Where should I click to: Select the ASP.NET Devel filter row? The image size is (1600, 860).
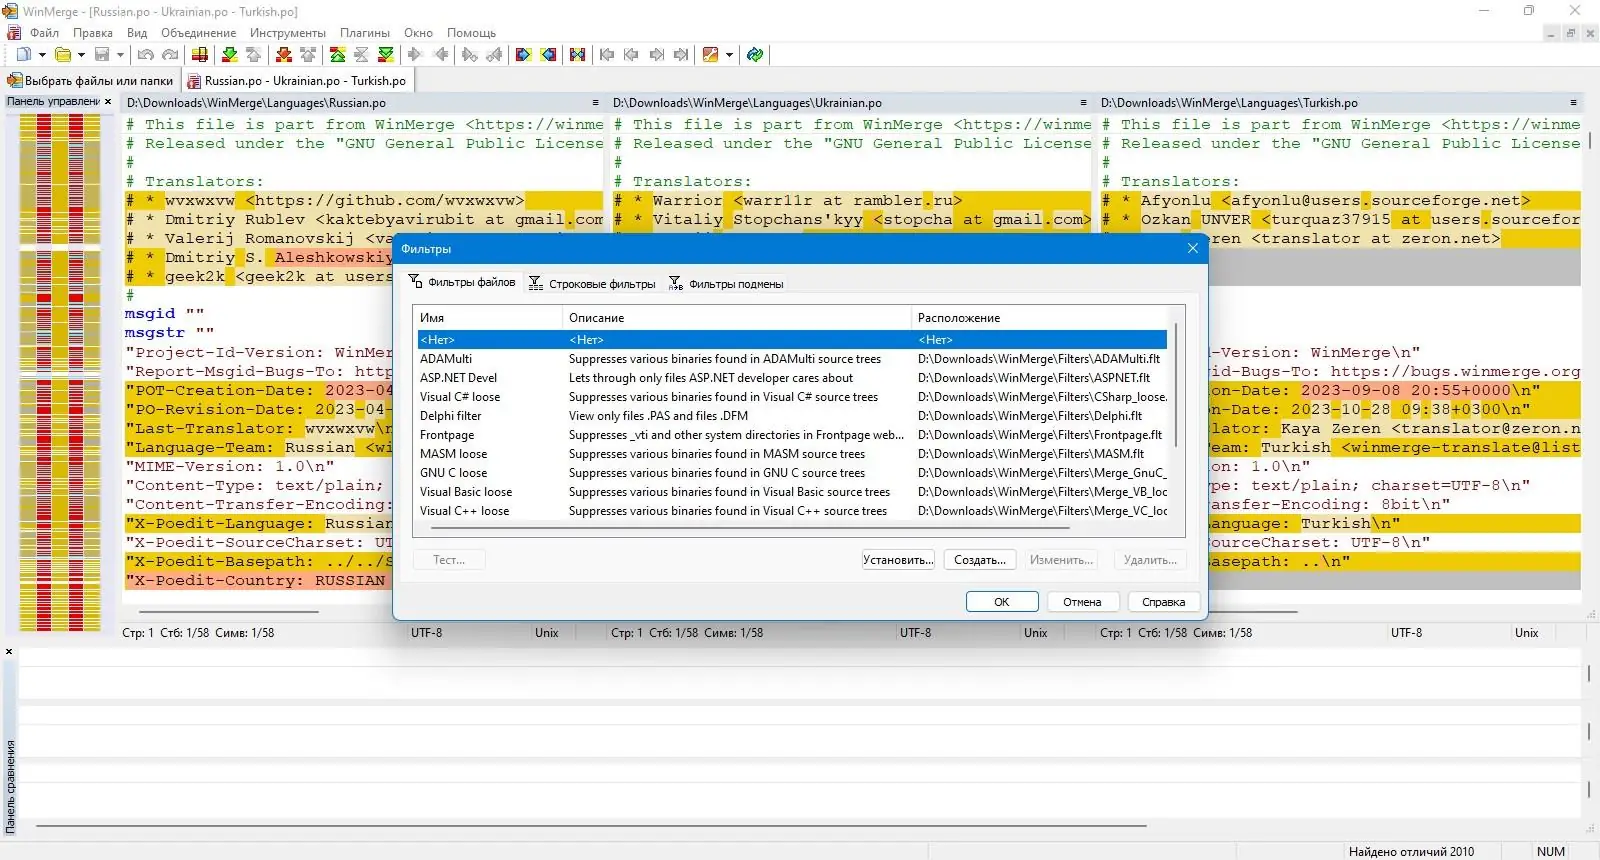(x=792, y=378)
